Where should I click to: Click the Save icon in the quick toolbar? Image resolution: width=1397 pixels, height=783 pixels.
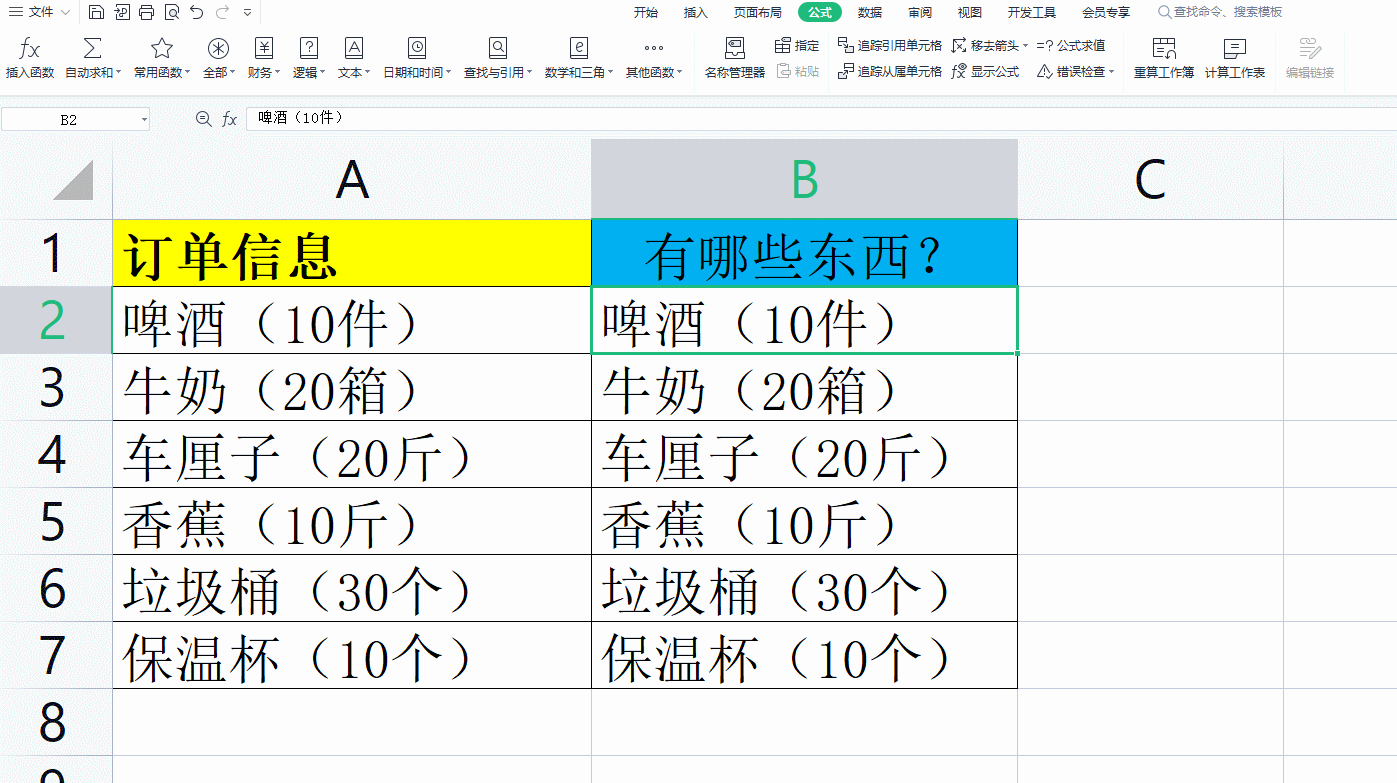96,12
